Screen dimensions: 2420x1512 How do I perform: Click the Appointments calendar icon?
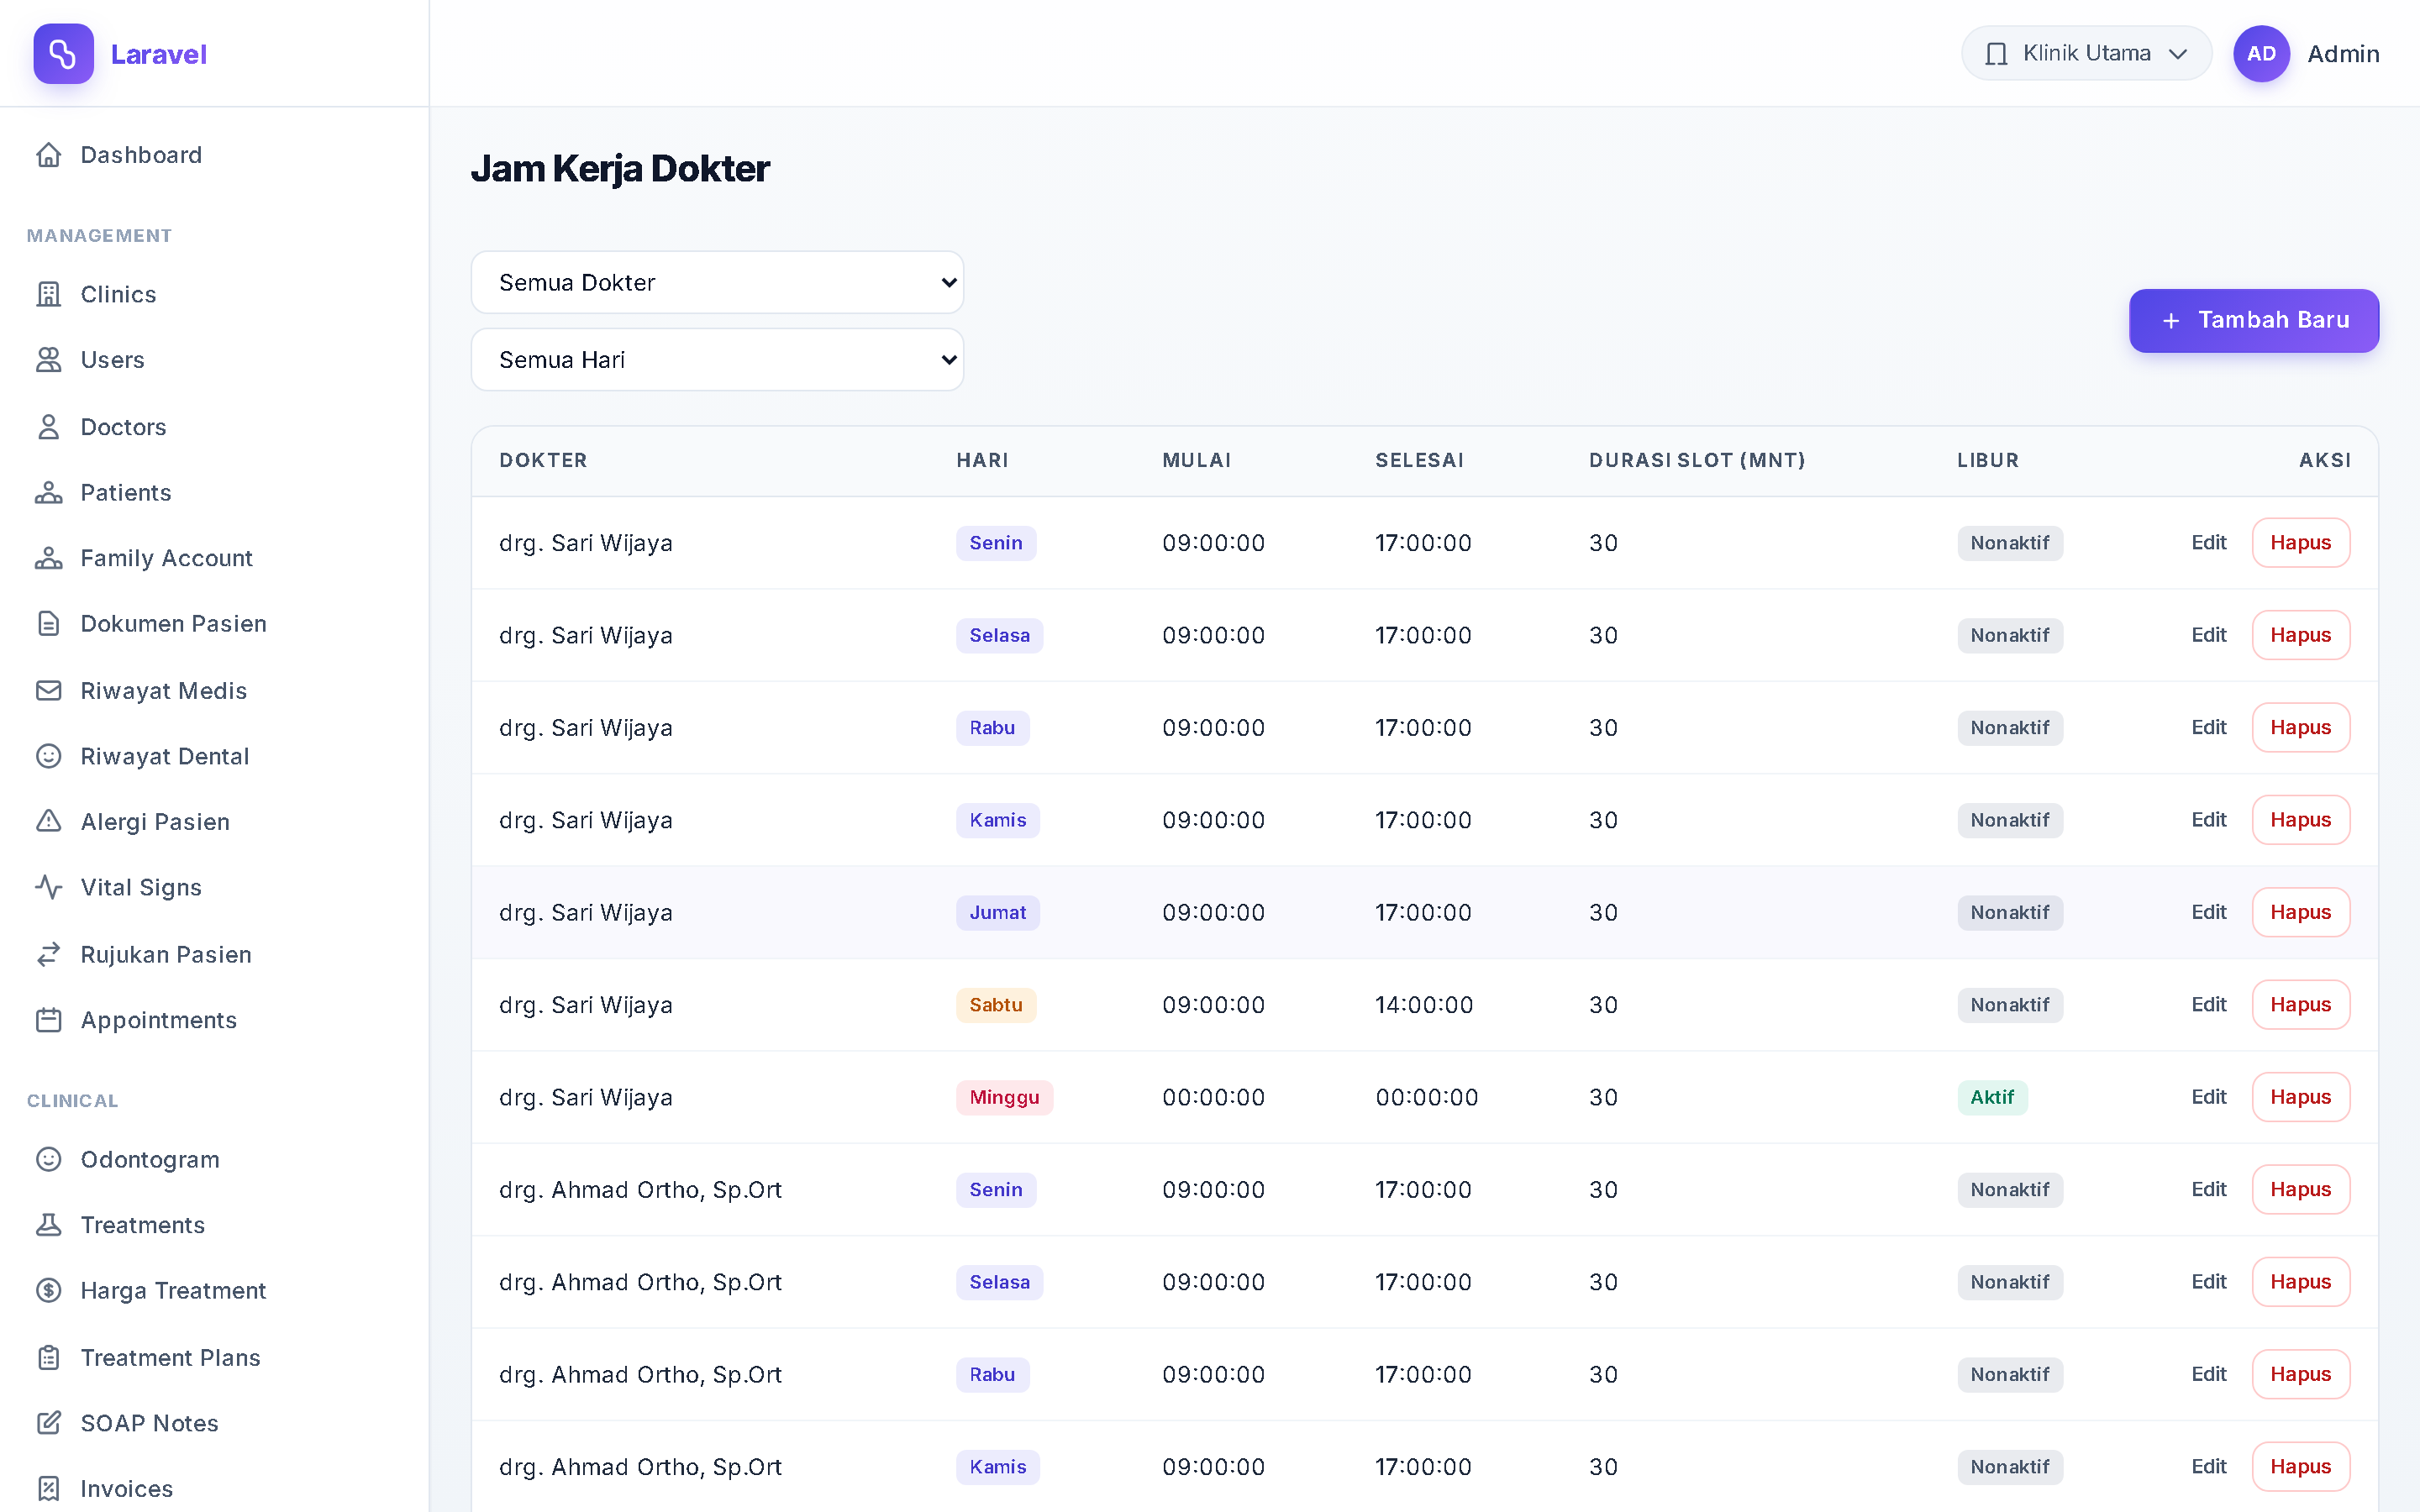pyautogui.click(x=49, y=1020)
